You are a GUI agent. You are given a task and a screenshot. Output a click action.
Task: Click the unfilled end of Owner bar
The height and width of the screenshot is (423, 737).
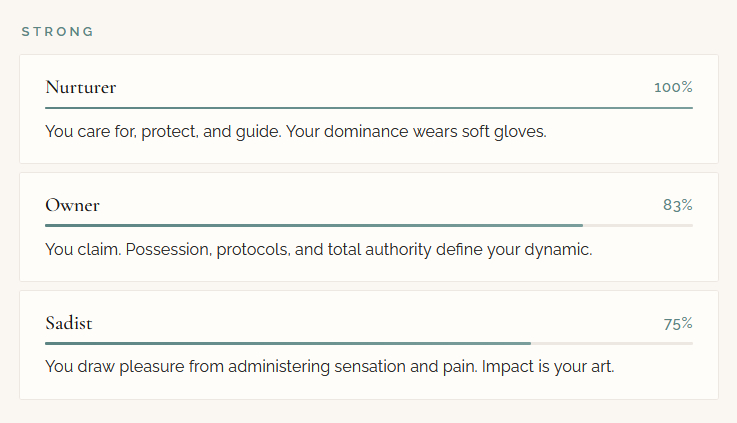[x=638, y=225]
